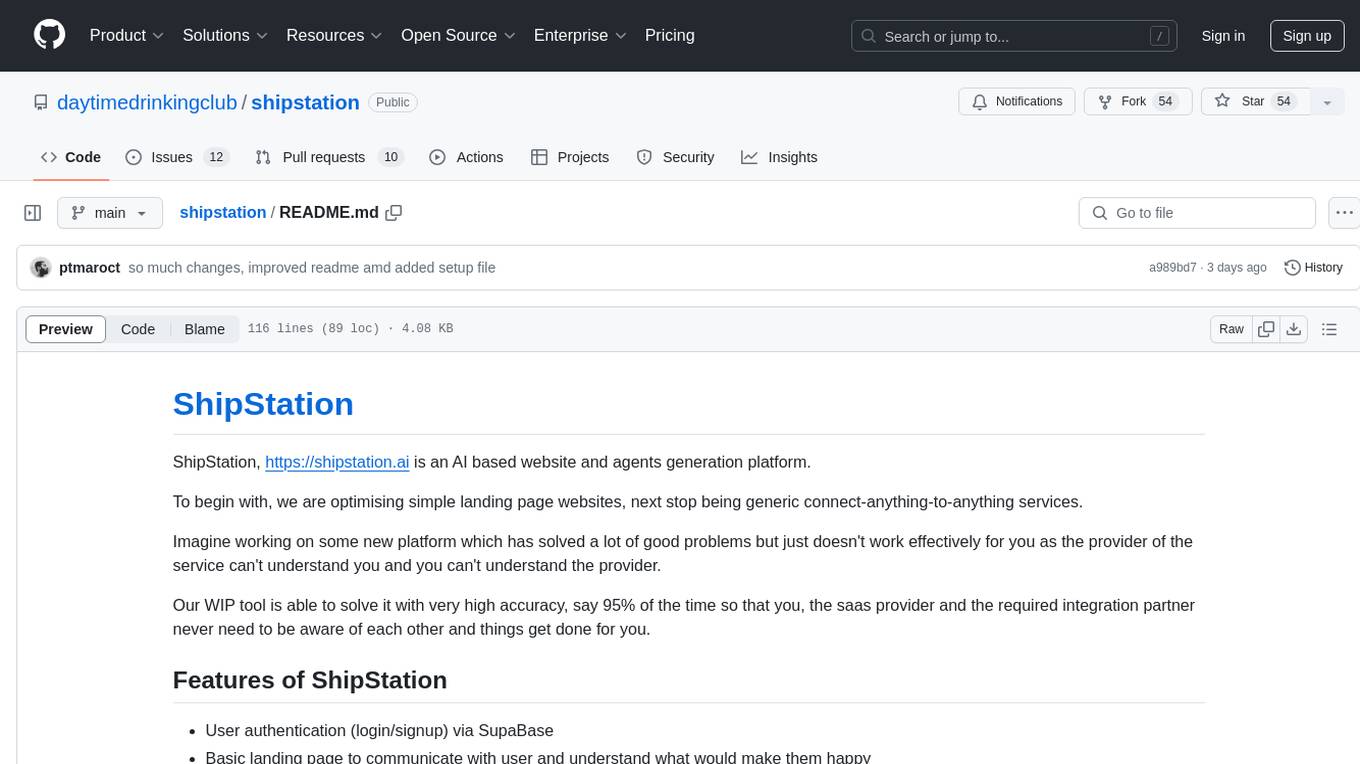This screenshot has width=1360, height=764.
Task: Click the Pull requests count badge 10
Action: (x=391, y=157)
